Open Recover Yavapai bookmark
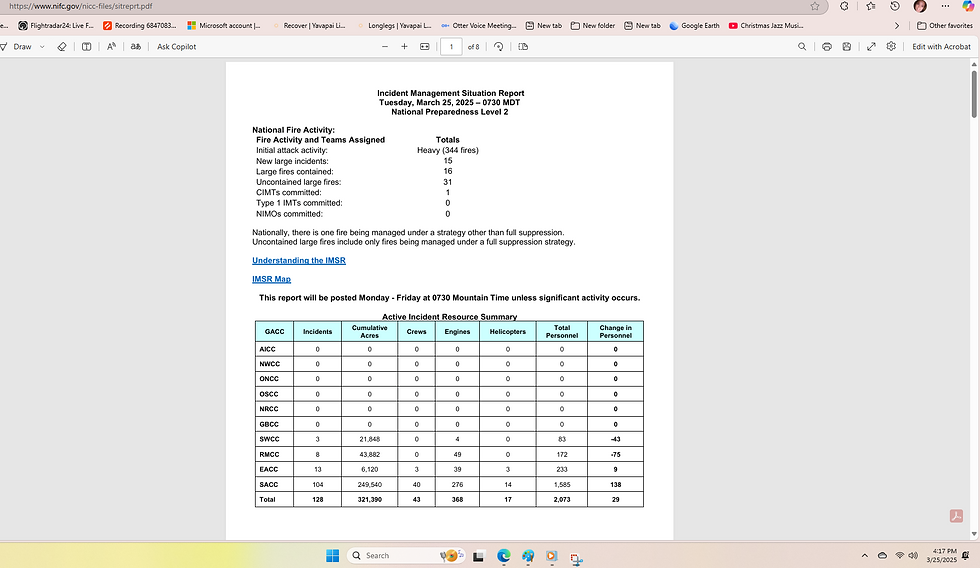This screenshot has width=980, height=568. coord(308,26)
